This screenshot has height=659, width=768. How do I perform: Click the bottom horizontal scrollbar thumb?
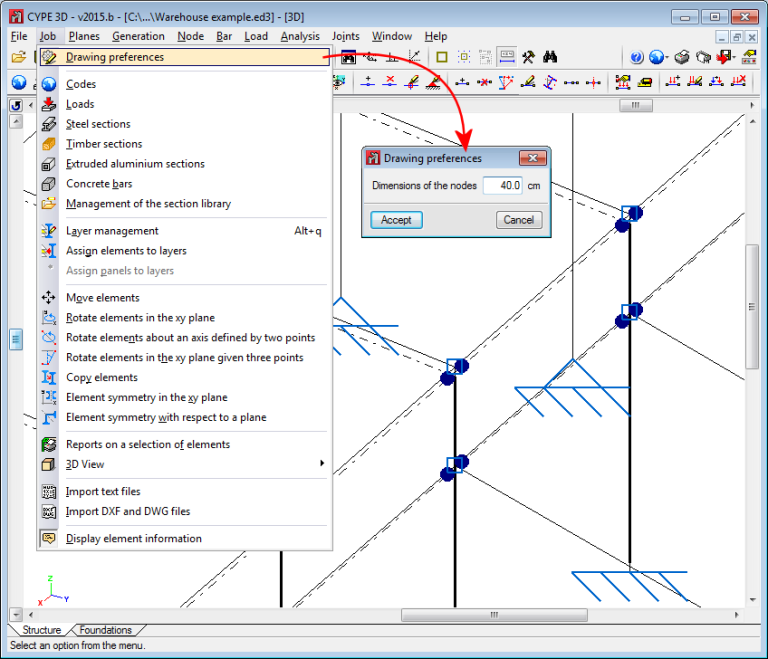pyautogui.click(x=492, y=615)
